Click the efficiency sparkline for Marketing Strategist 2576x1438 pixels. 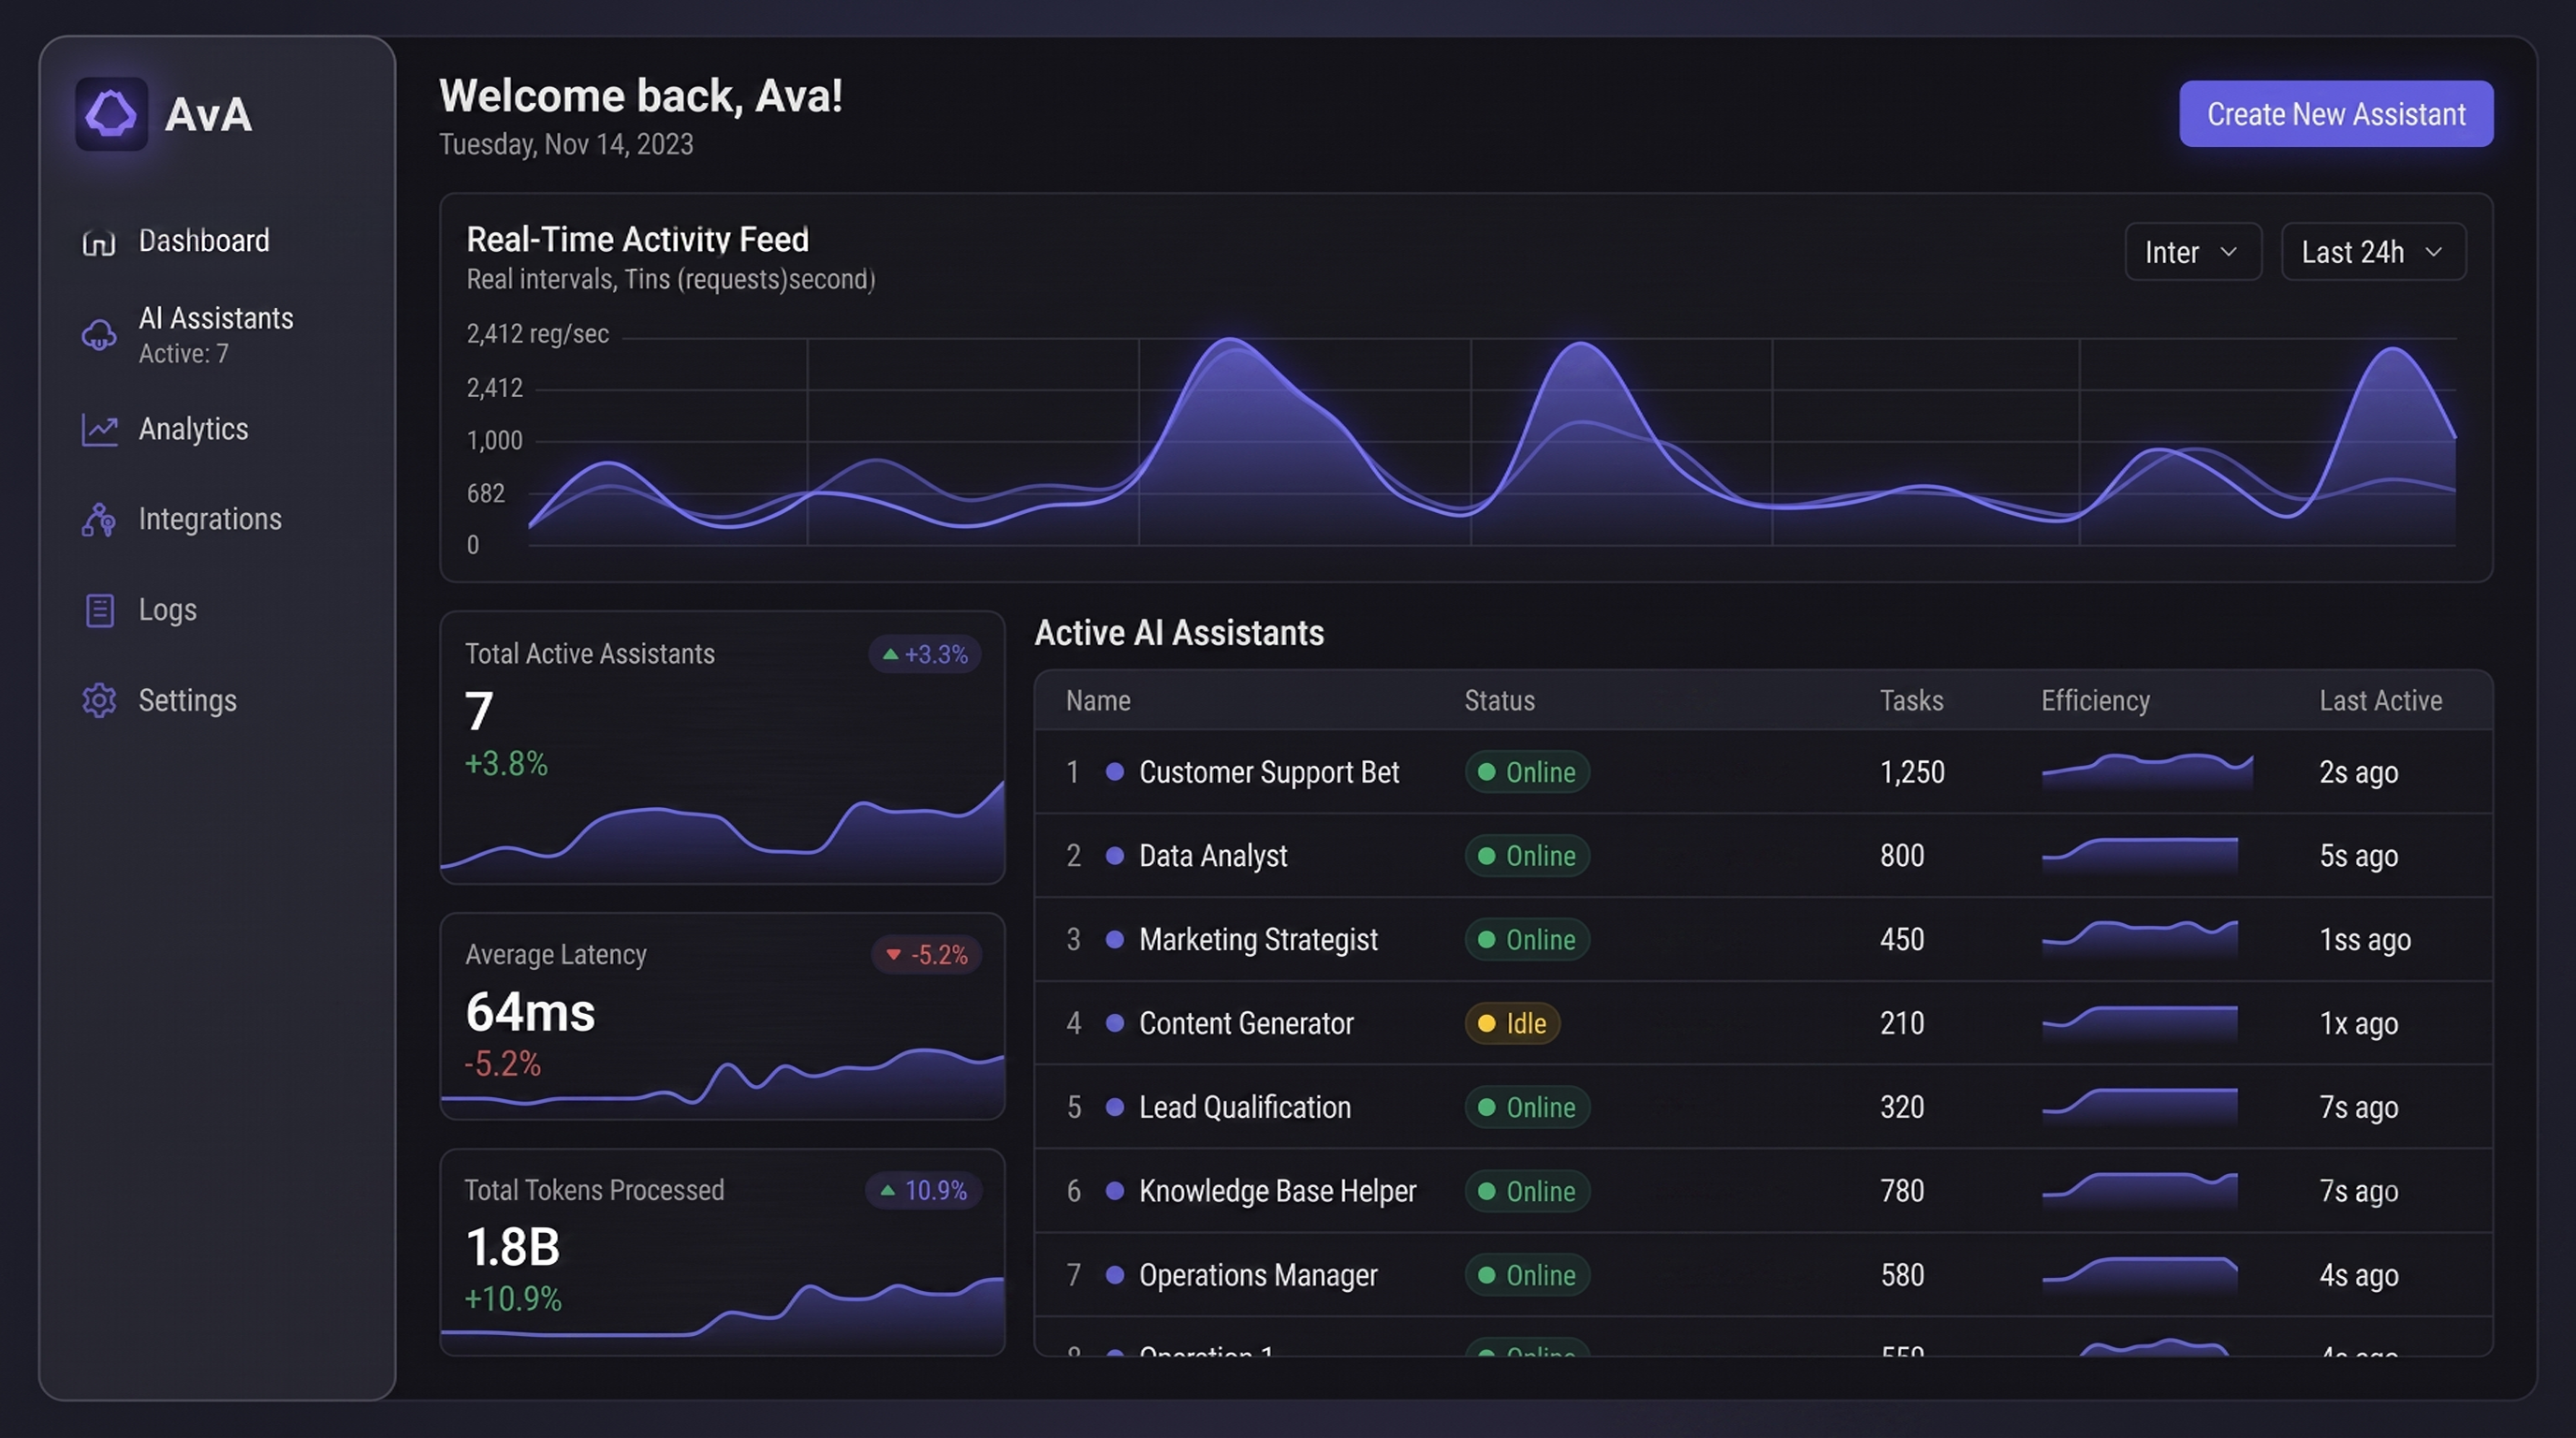(x=2139, y=940)
